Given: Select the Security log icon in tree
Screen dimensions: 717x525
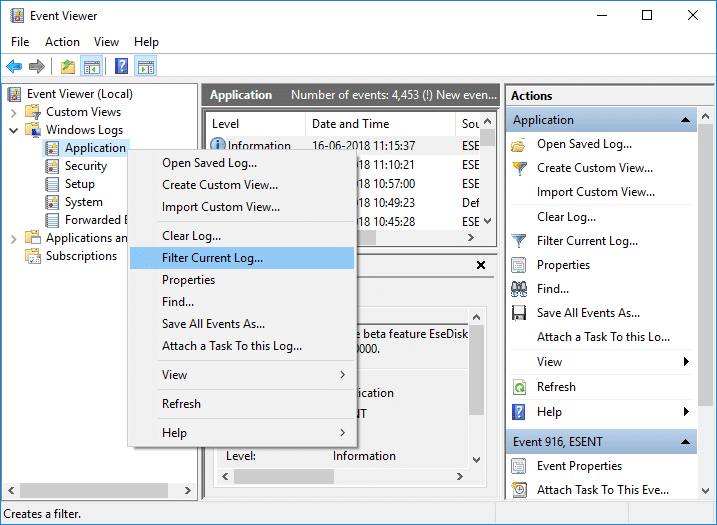Looking at the screenshot, I should coord(52,166).
